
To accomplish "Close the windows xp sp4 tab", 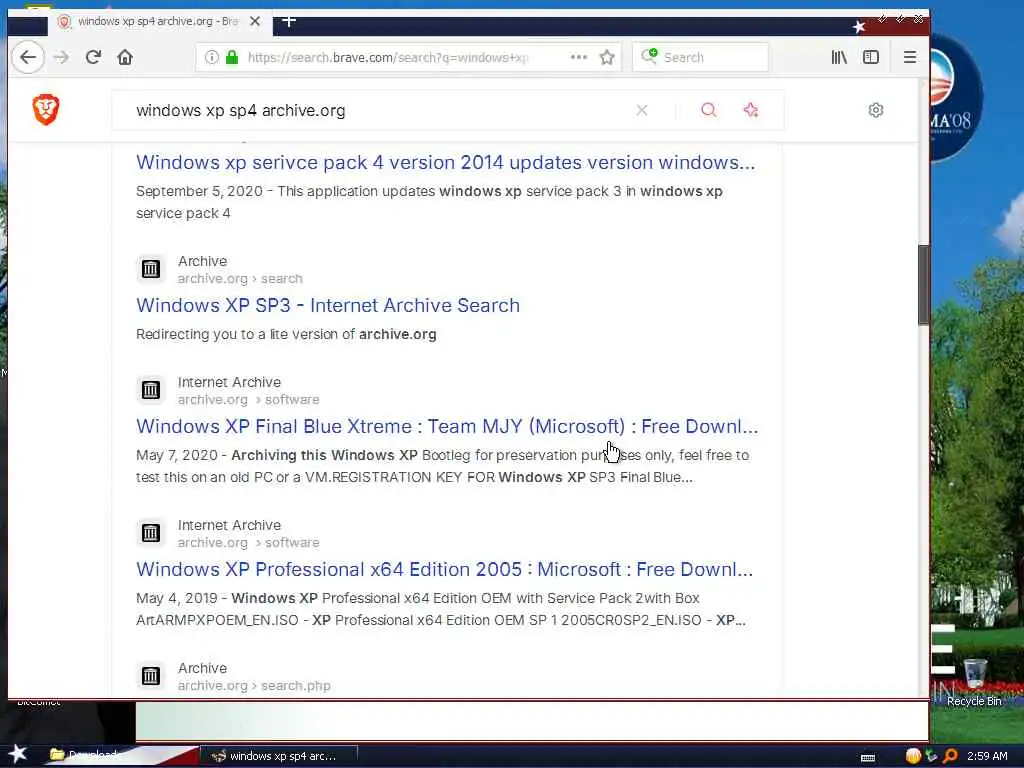I will point(255,22).
